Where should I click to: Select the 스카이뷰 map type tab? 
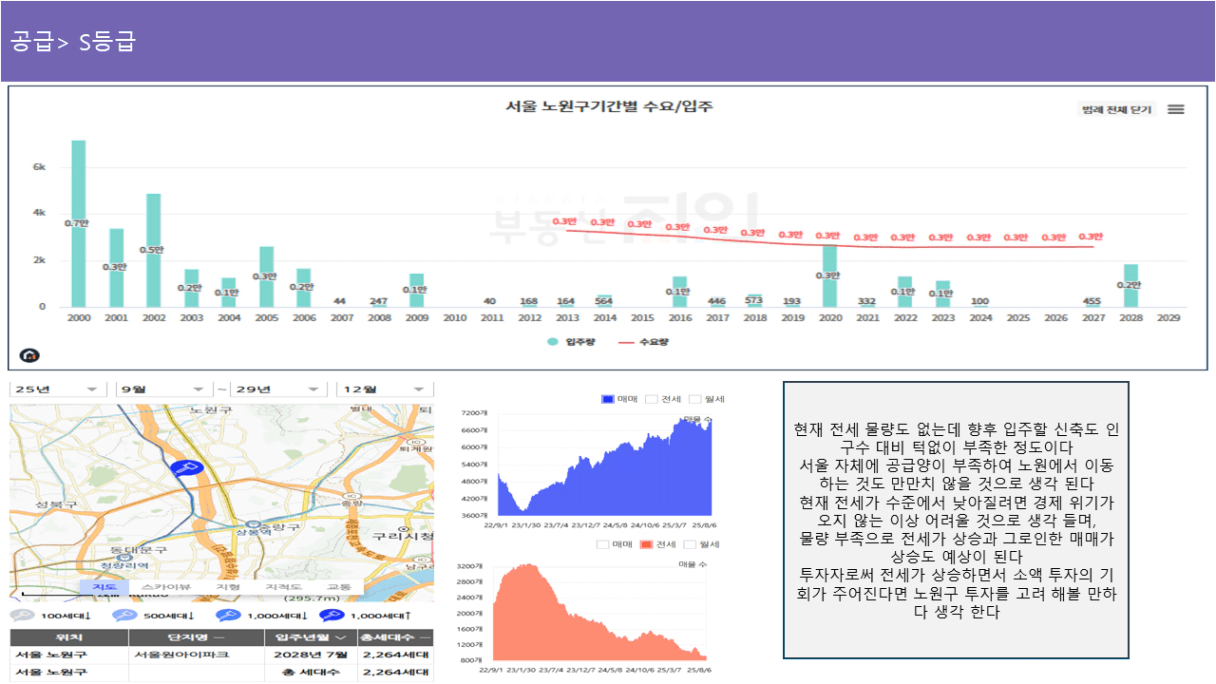click(165, 586)
